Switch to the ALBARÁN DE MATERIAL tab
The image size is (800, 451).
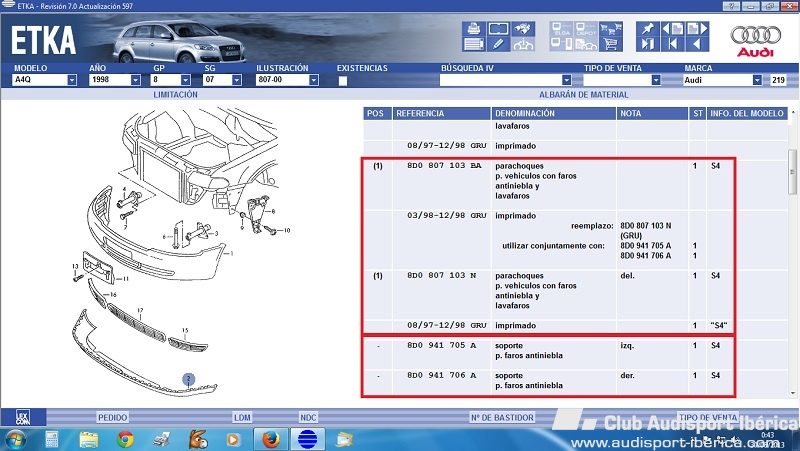(x=584, y=94)
